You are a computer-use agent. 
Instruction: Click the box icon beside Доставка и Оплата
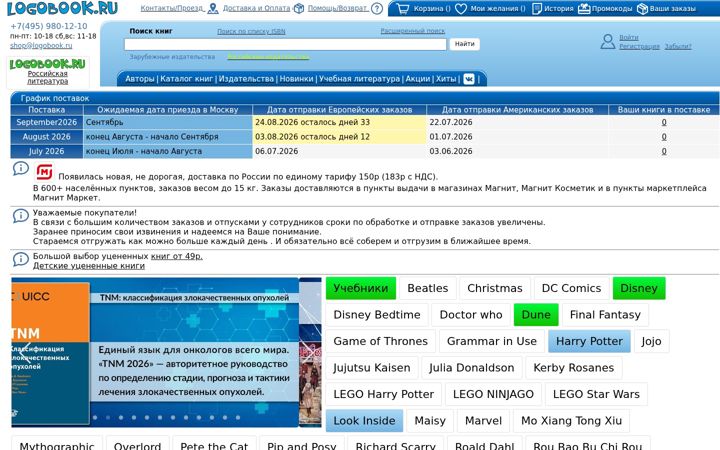point(299,8)
